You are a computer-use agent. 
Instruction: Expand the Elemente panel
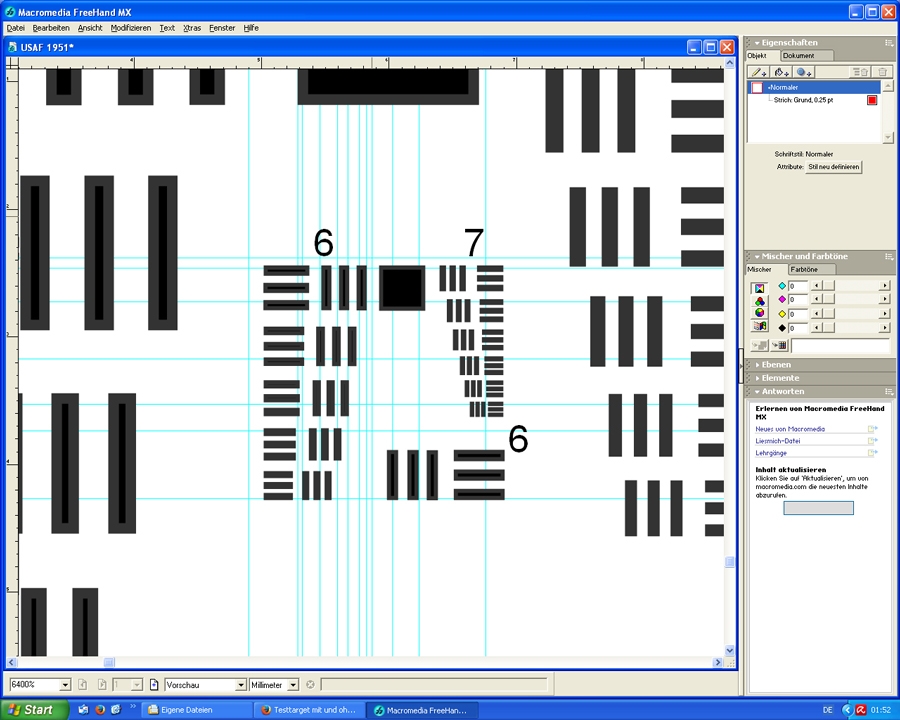point(780,378)
